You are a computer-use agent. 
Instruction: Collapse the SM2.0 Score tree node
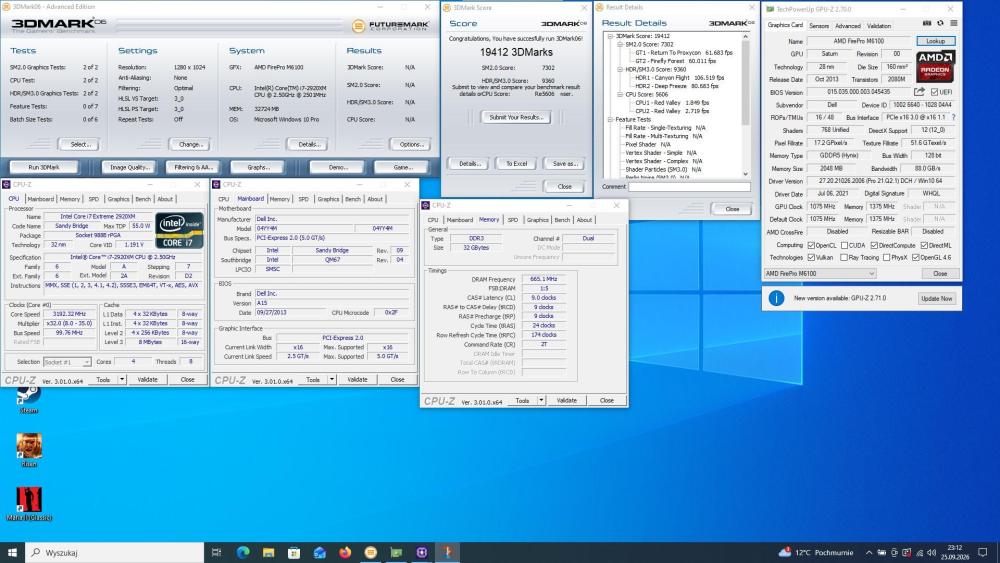620,45
